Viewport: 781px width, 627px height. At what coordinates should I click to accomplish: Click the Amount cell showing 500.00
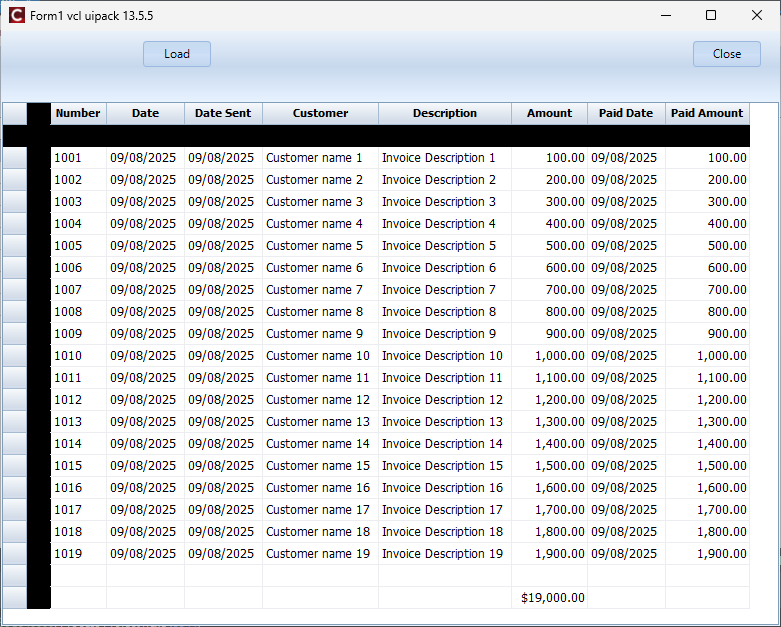pos(549,246)
